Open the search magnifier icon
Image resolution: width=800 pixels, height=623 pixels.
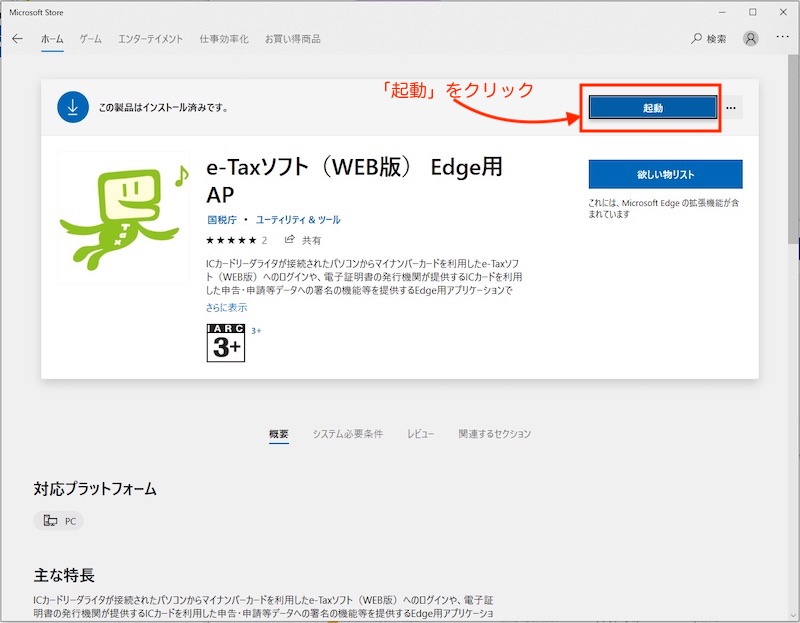pos(696,38)
